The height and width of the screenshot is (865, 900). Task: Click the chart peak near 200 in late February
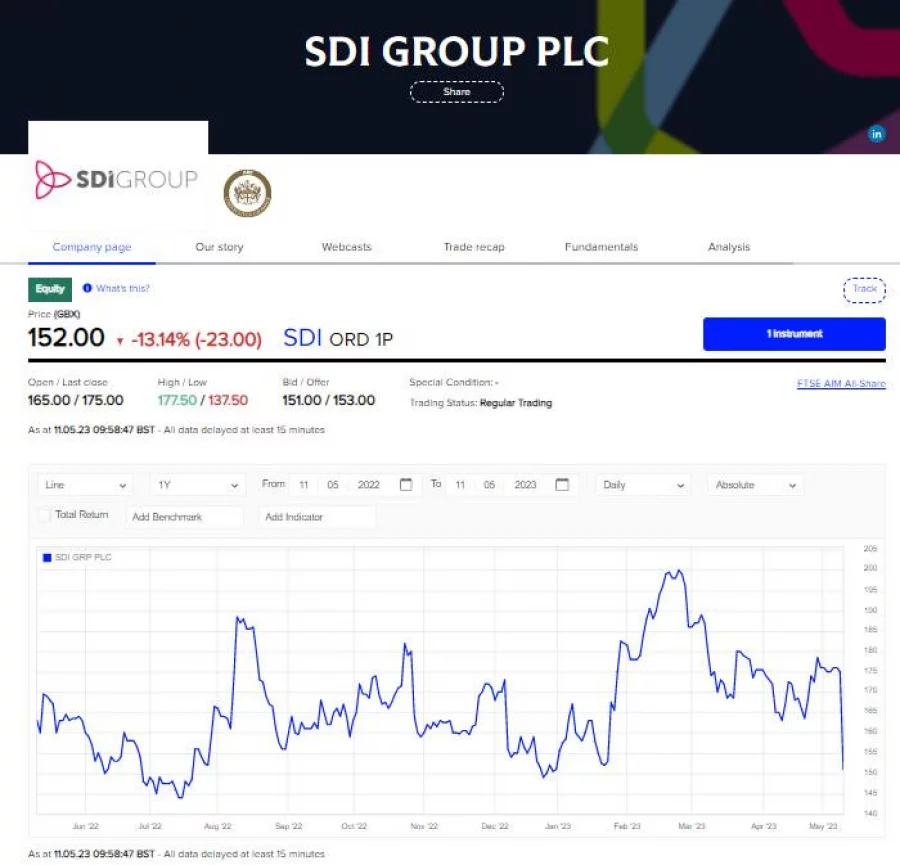(x=679, y=571)
